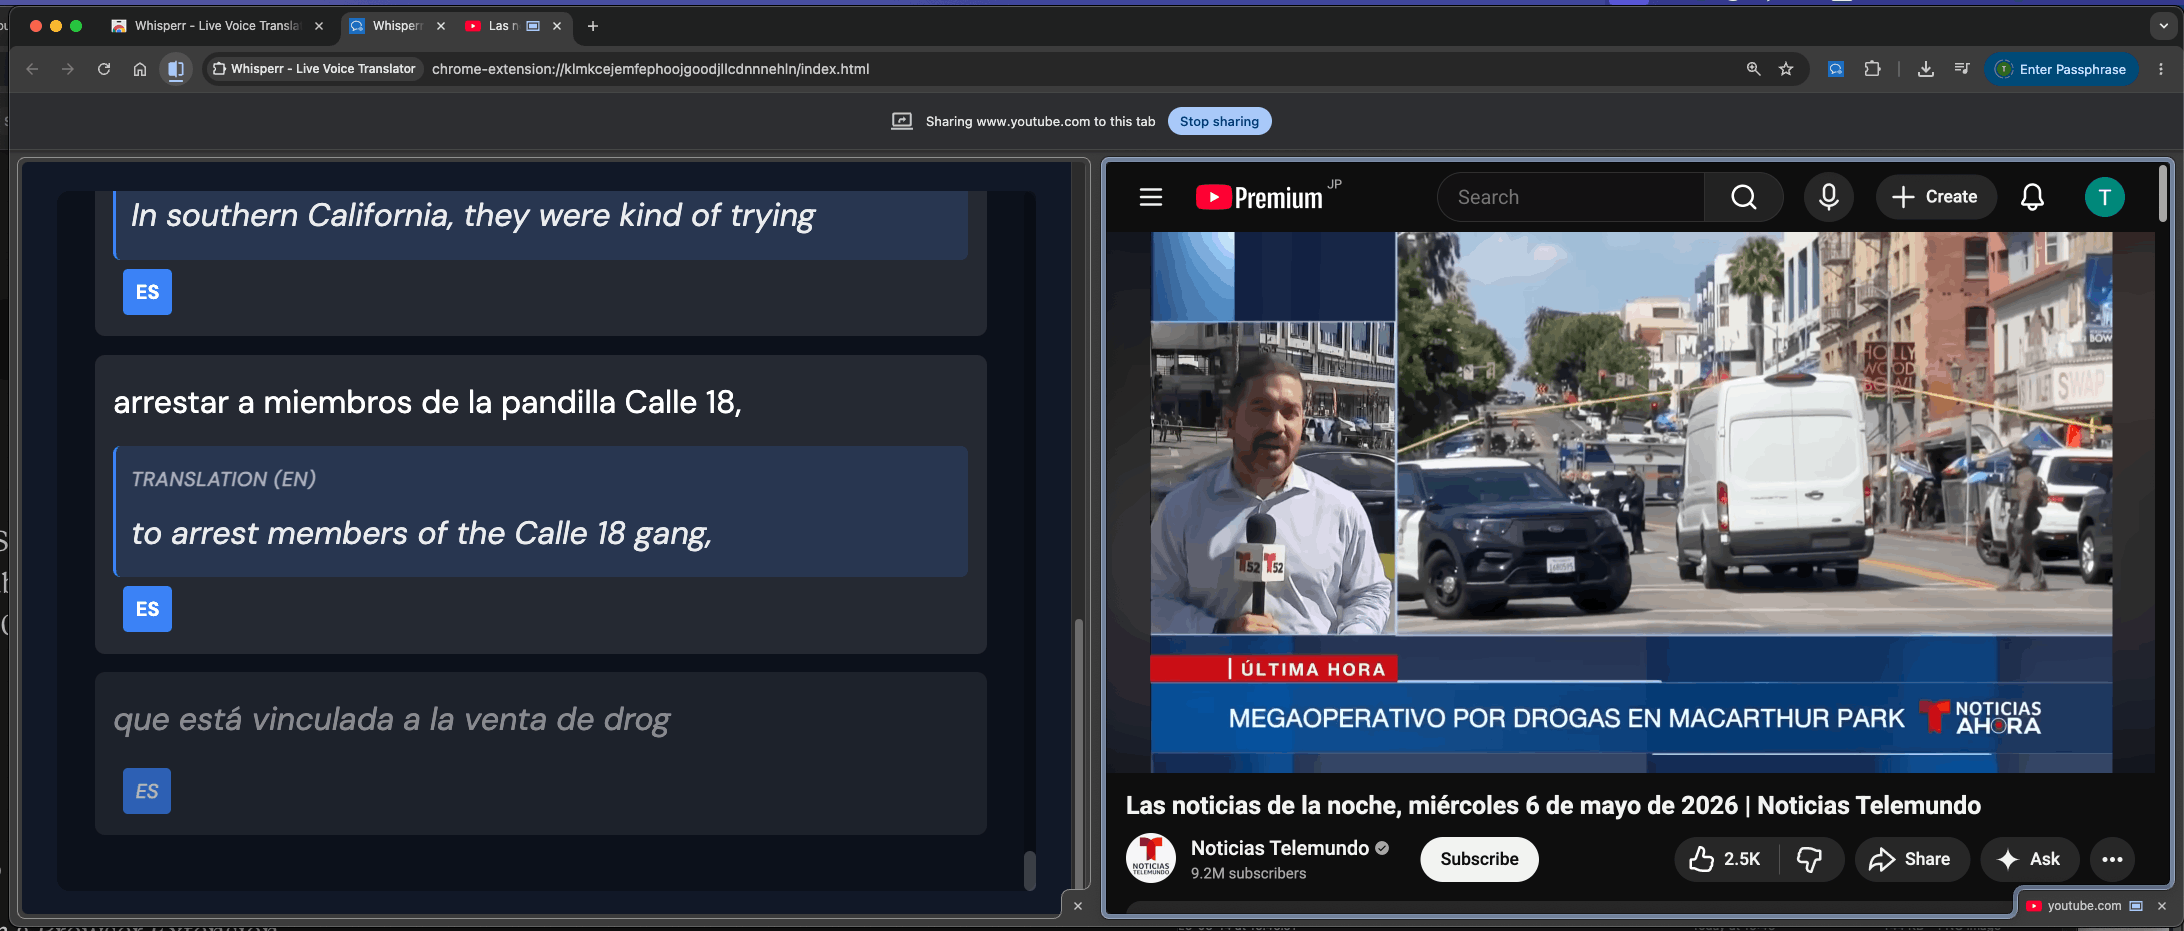
Task: Open a new tab with plus button
Action: [x=593, y=26]
